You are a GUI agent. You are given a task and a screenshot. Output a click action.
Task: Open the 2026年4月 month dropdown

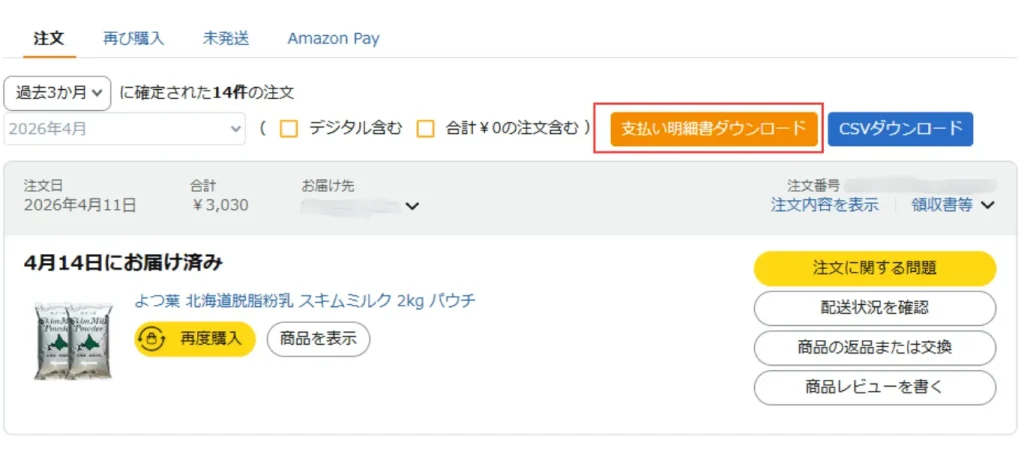pyautogui.click(x=125, y=129)
